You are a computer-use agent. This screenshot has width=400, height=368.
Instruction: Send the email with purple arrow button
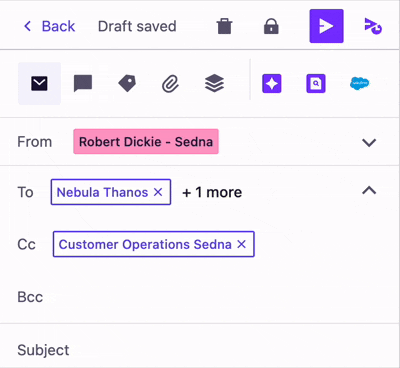pos(326,26)
